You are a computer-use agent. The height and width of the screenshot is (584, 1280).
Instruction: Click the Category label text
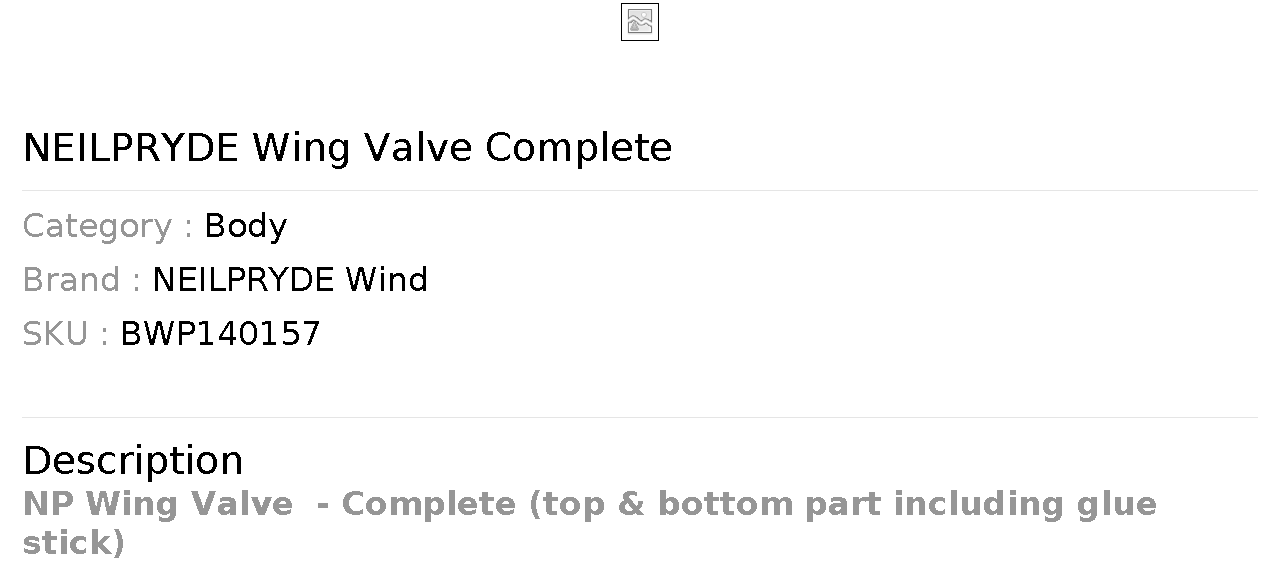pos(98,226)
